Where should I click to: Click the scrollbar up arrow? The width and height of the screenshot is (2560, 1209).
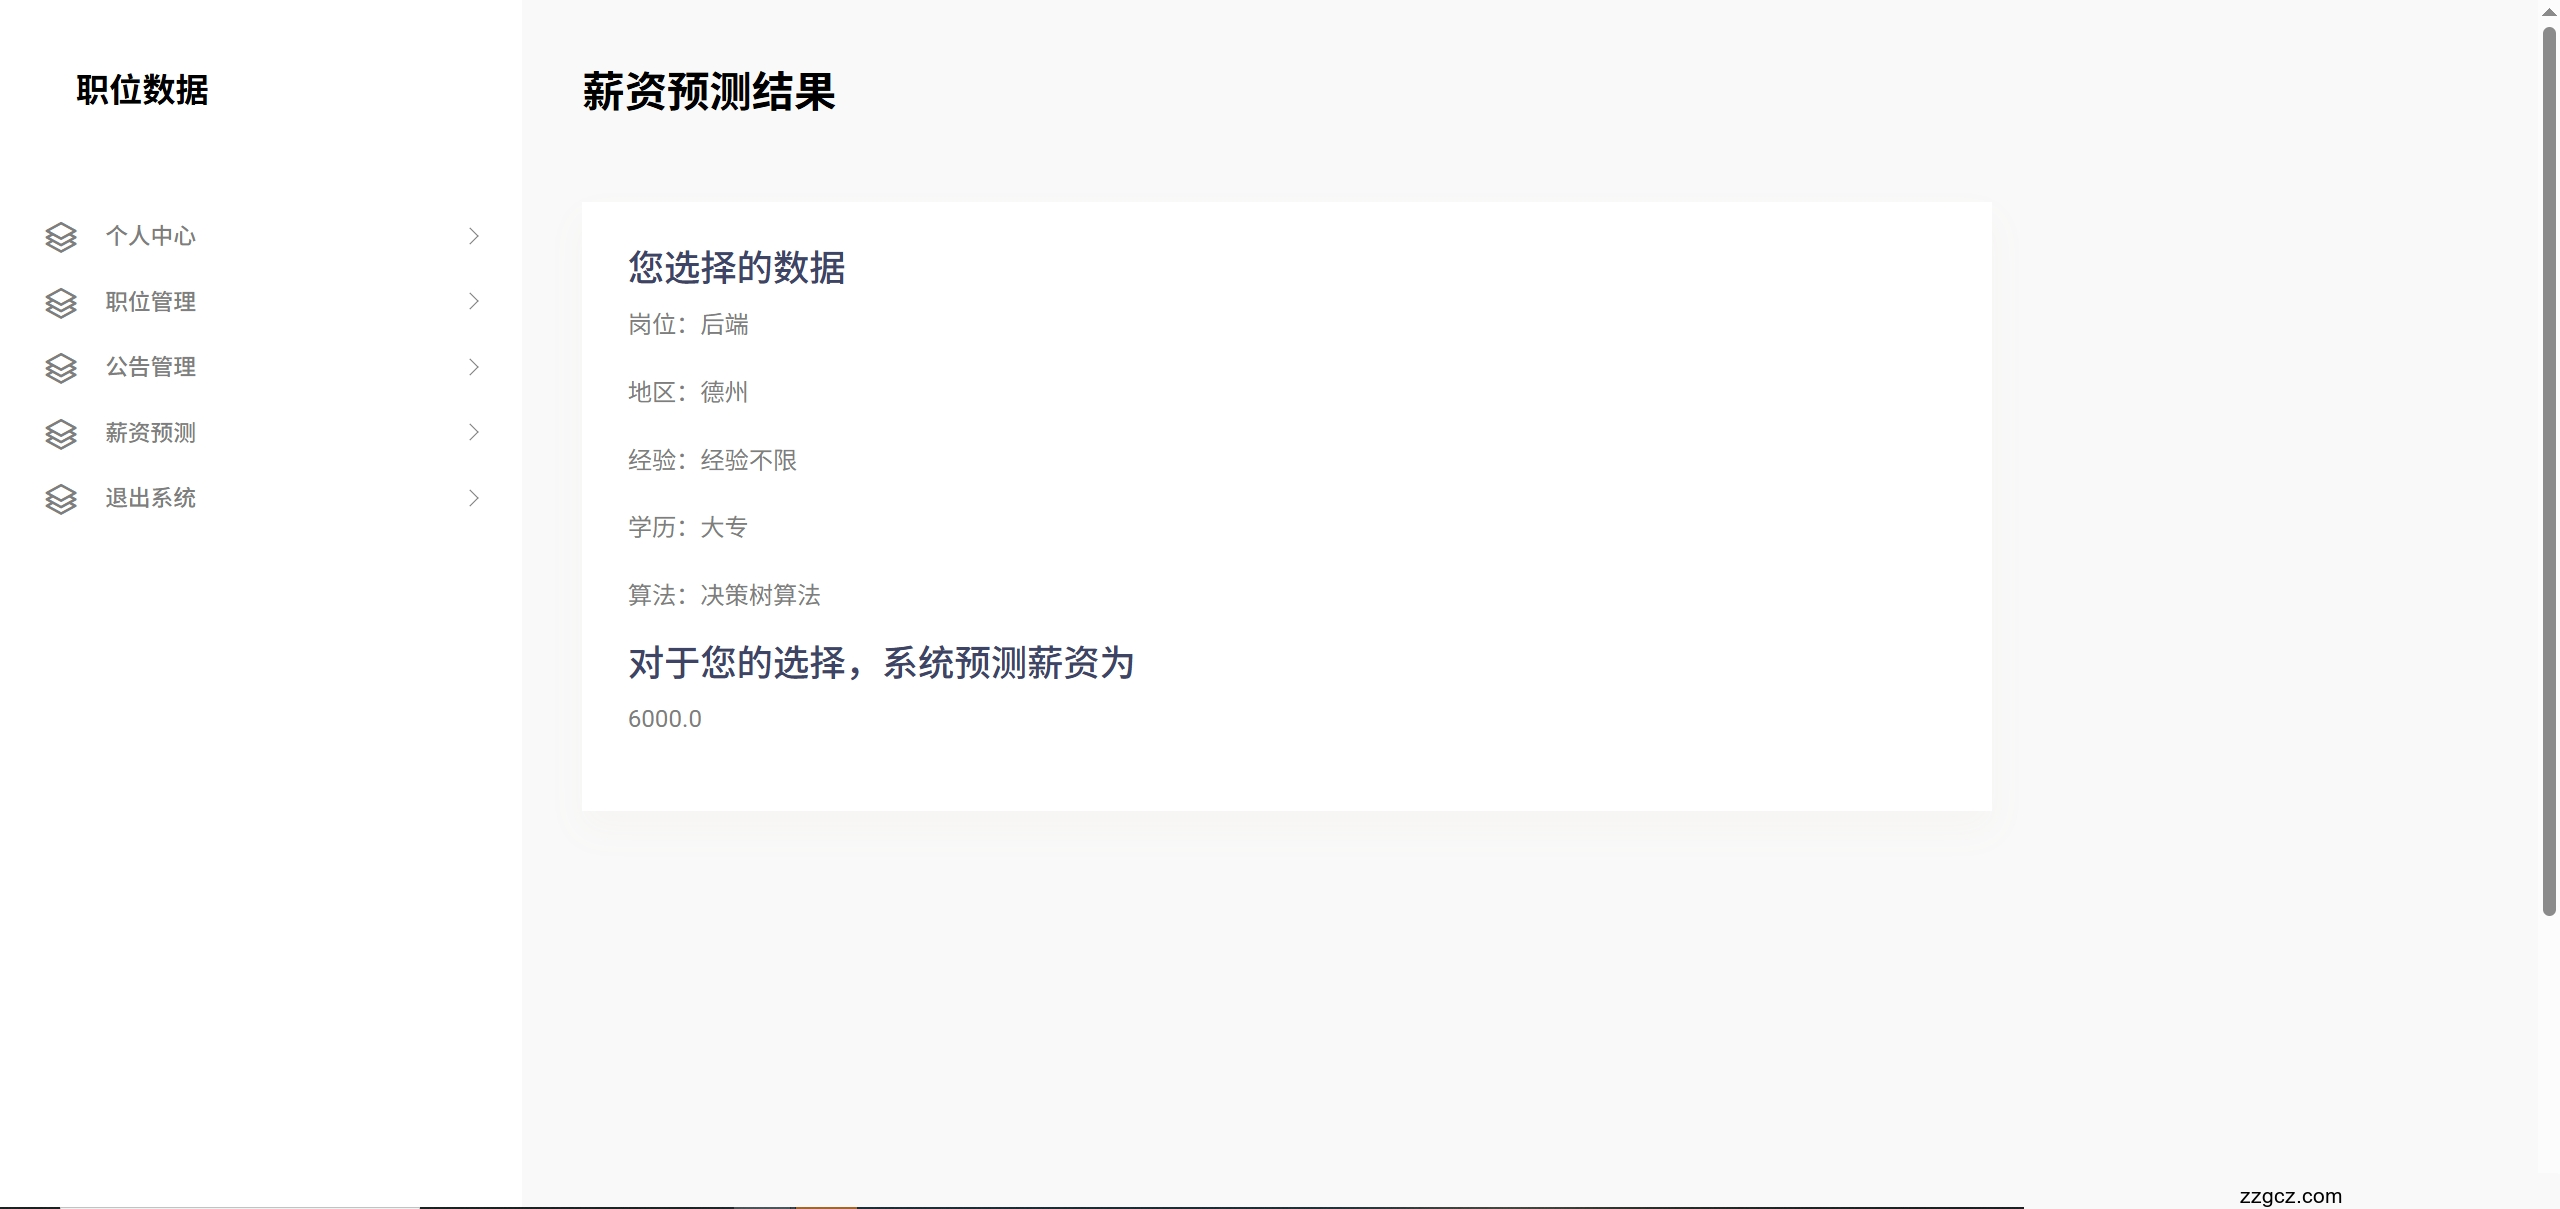point(2549,12)
